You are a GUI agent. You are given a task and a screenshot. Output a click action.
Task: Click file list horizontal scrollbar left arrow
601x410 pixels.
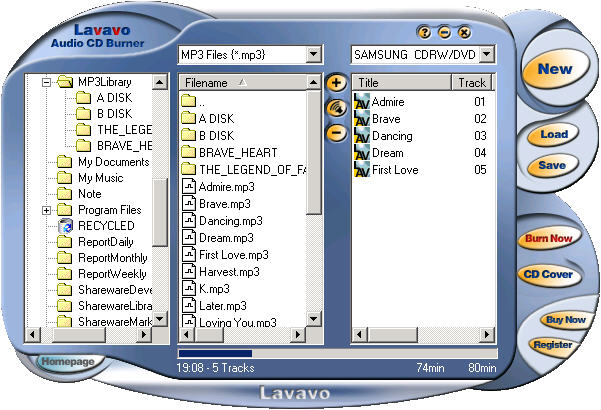coord(187,335)
